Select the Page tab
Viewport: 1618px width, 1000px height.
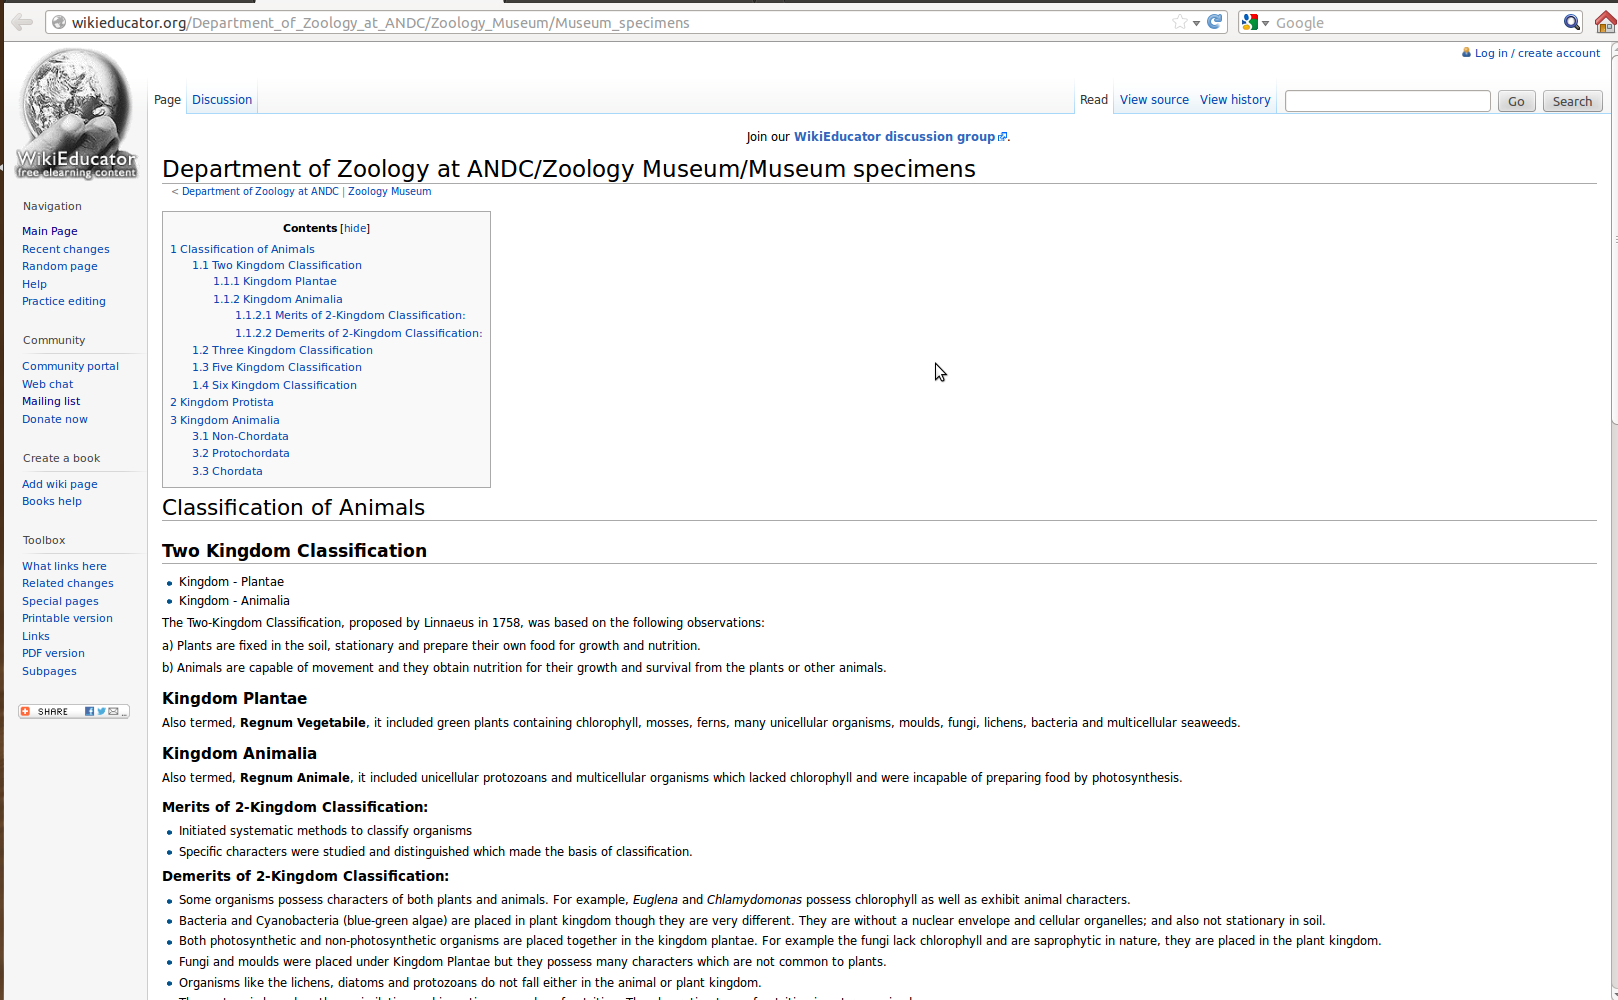click(x=167, y=100)
